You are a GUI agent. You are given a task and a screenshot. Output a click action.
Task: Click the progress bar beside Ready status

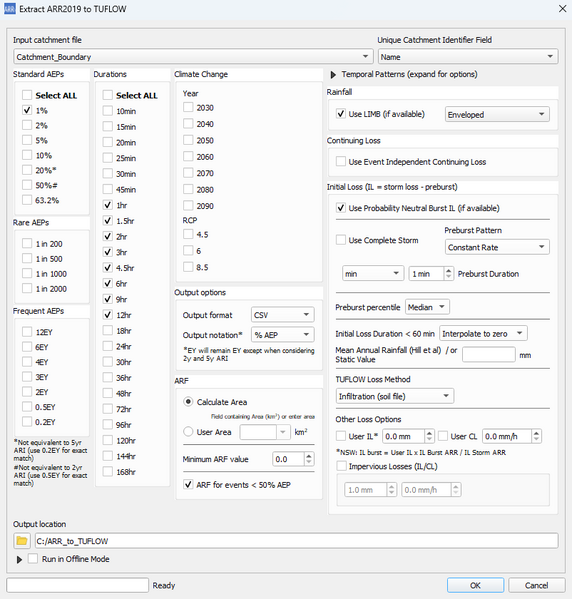78,585
